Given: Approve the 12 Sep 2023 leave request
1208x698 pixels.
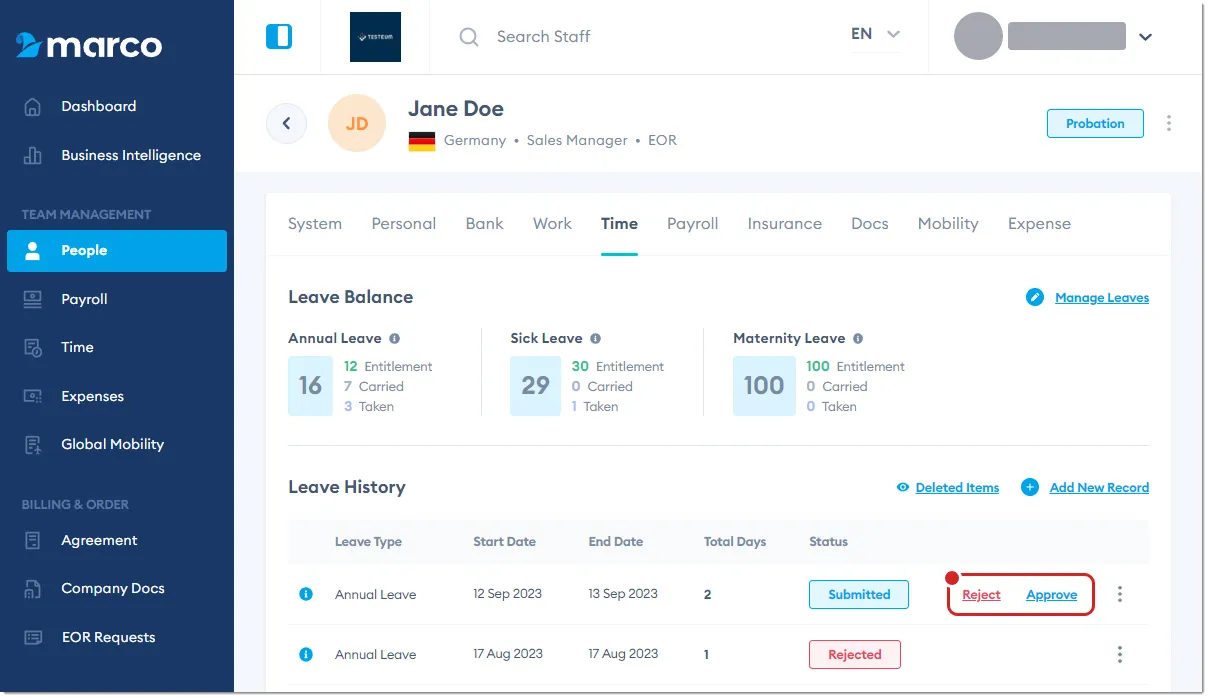Looking at the screenshot, I should coord(1052,595).
